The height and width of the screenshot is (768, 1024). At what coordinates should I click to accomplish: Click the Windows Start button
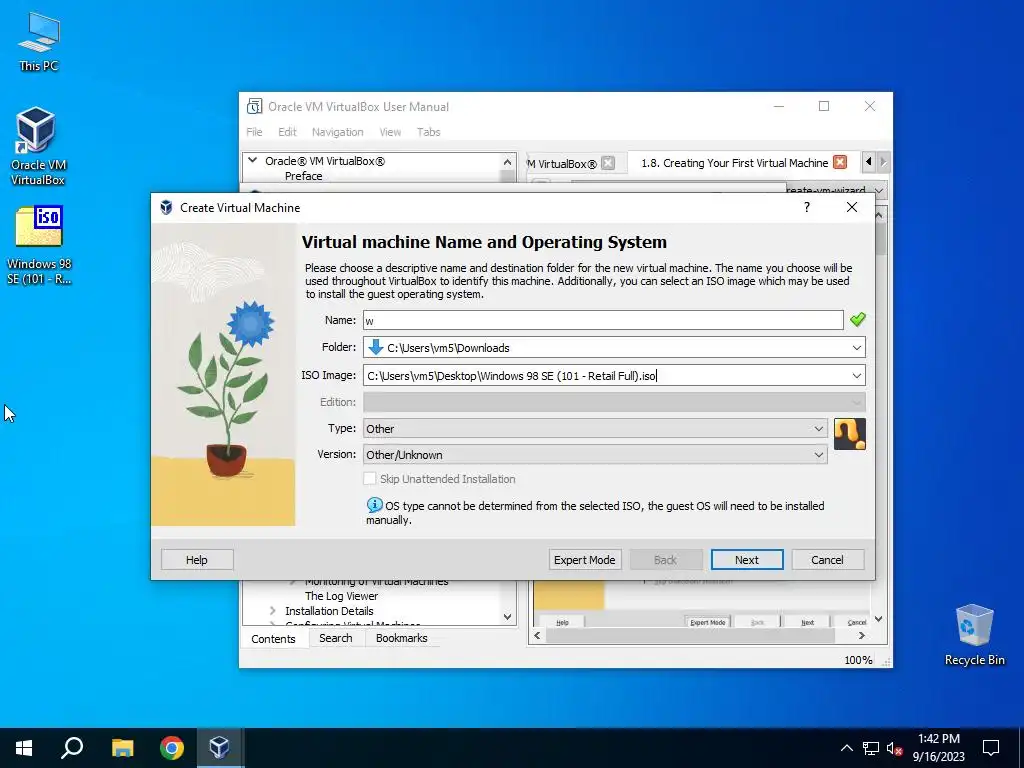[x=24, y=748]
